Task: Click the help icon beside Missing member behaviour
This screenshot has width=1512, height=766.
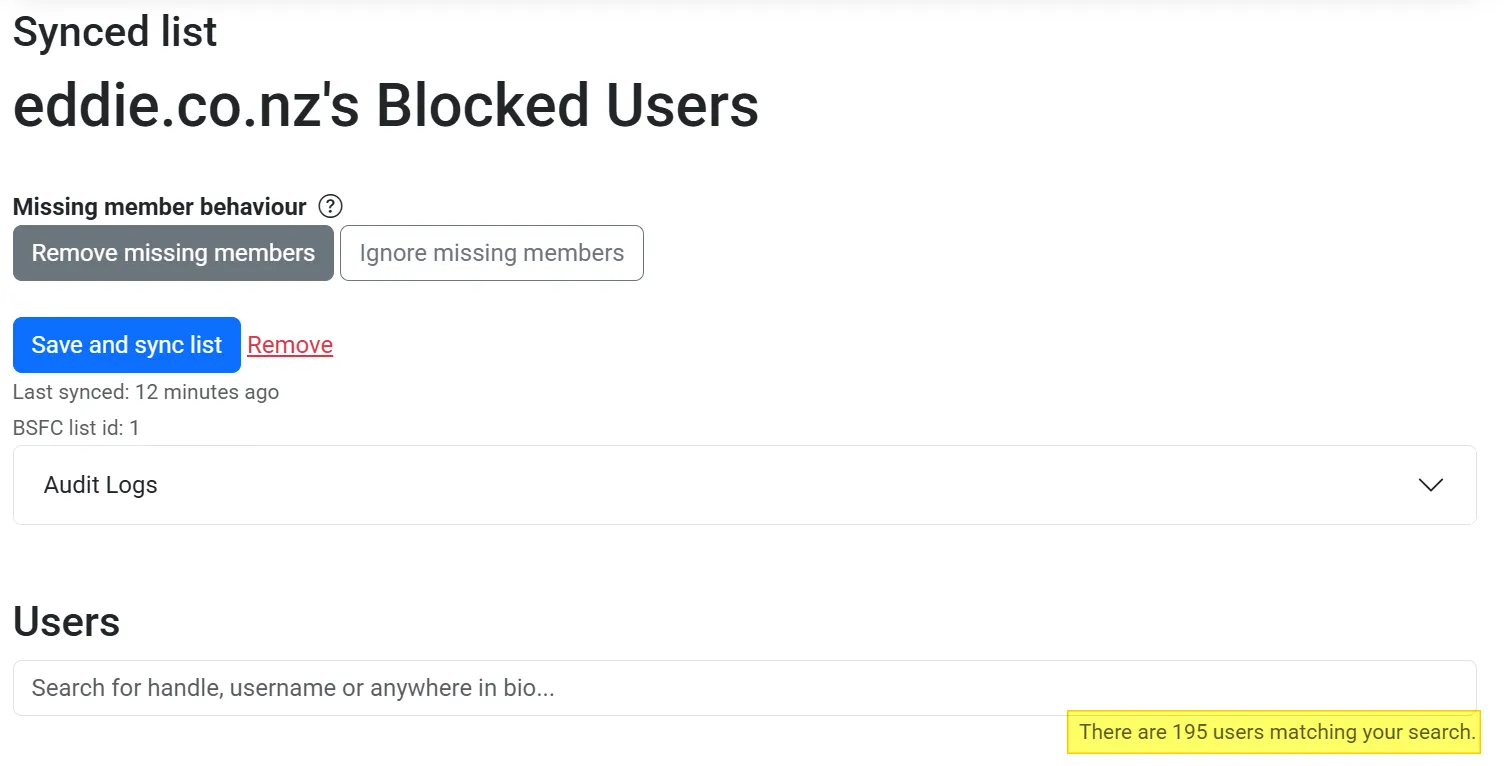Action: coord(330,207)
